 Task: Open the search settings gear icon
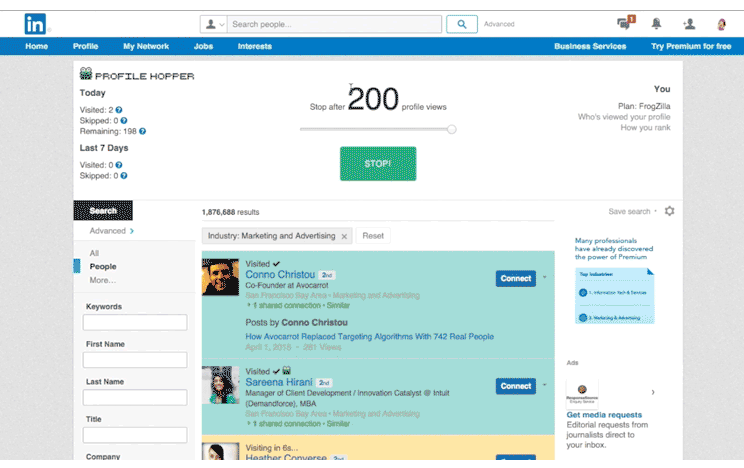[x=670, y=211]
